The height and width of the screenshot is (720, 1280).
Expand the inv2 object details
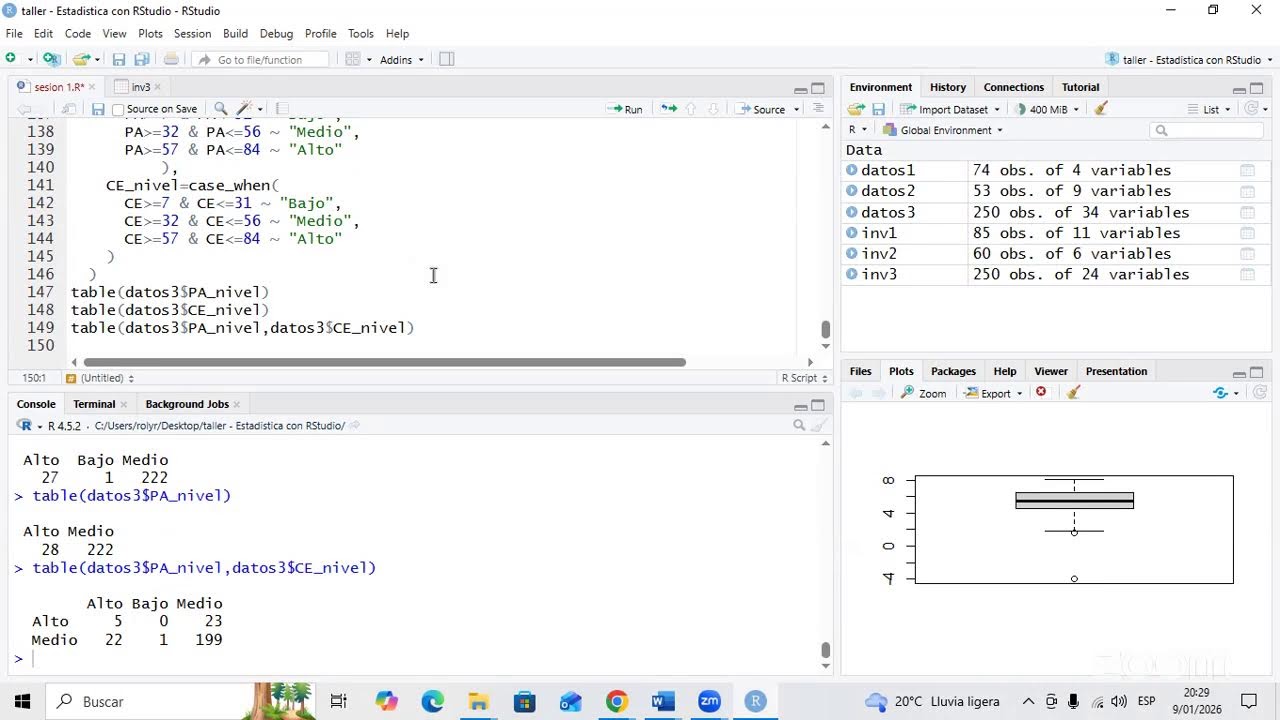[x=852, y=253]
